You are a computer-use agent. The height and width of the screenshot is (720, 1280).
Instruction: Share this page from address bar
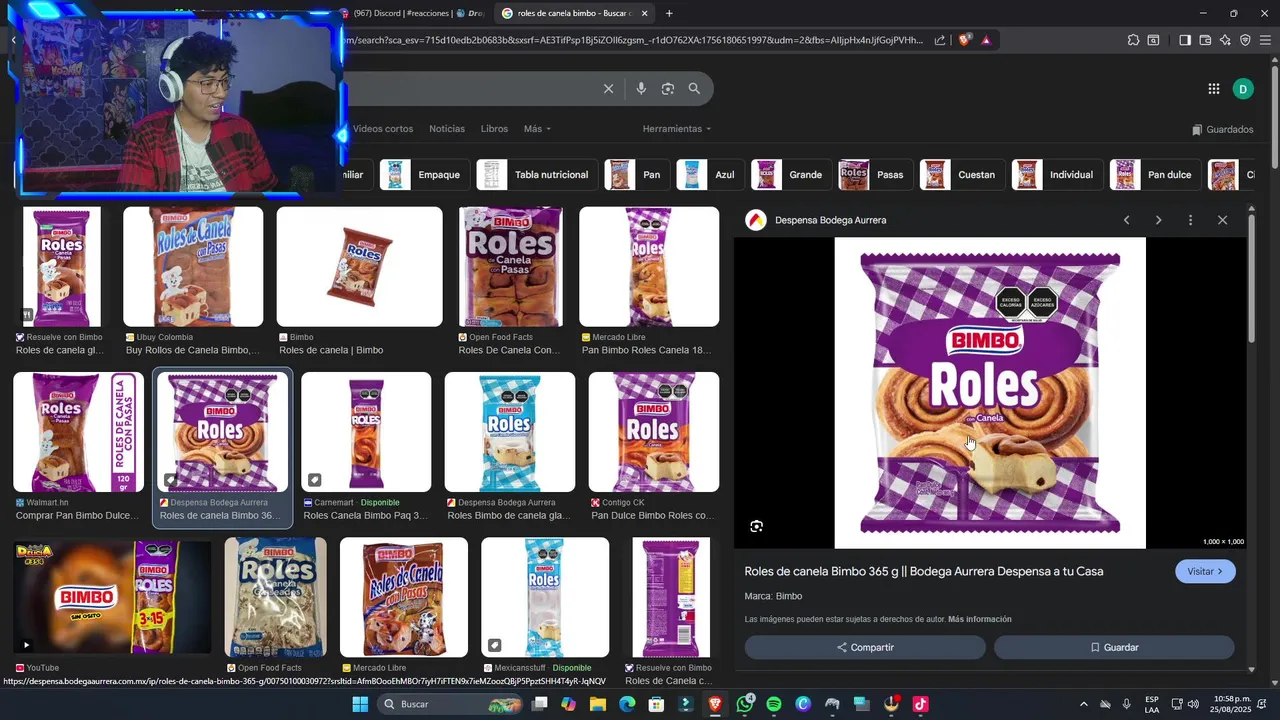pos(940,40)
